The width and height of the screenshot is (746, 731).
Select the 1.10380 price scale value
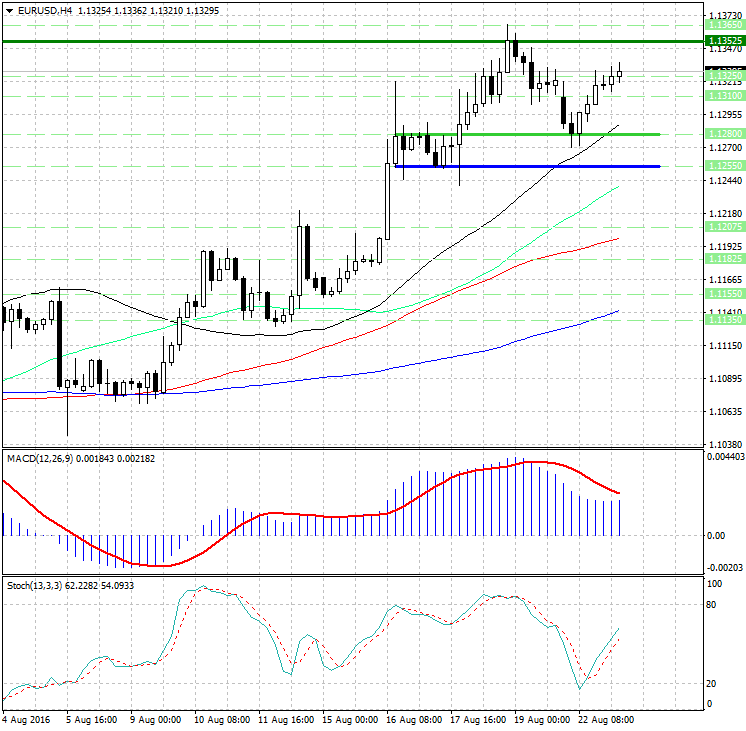click(x=725, y=444)
